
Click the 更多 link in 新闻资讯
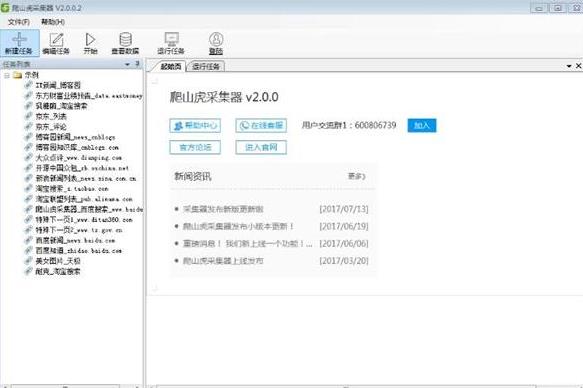click(x=357, y=176)
